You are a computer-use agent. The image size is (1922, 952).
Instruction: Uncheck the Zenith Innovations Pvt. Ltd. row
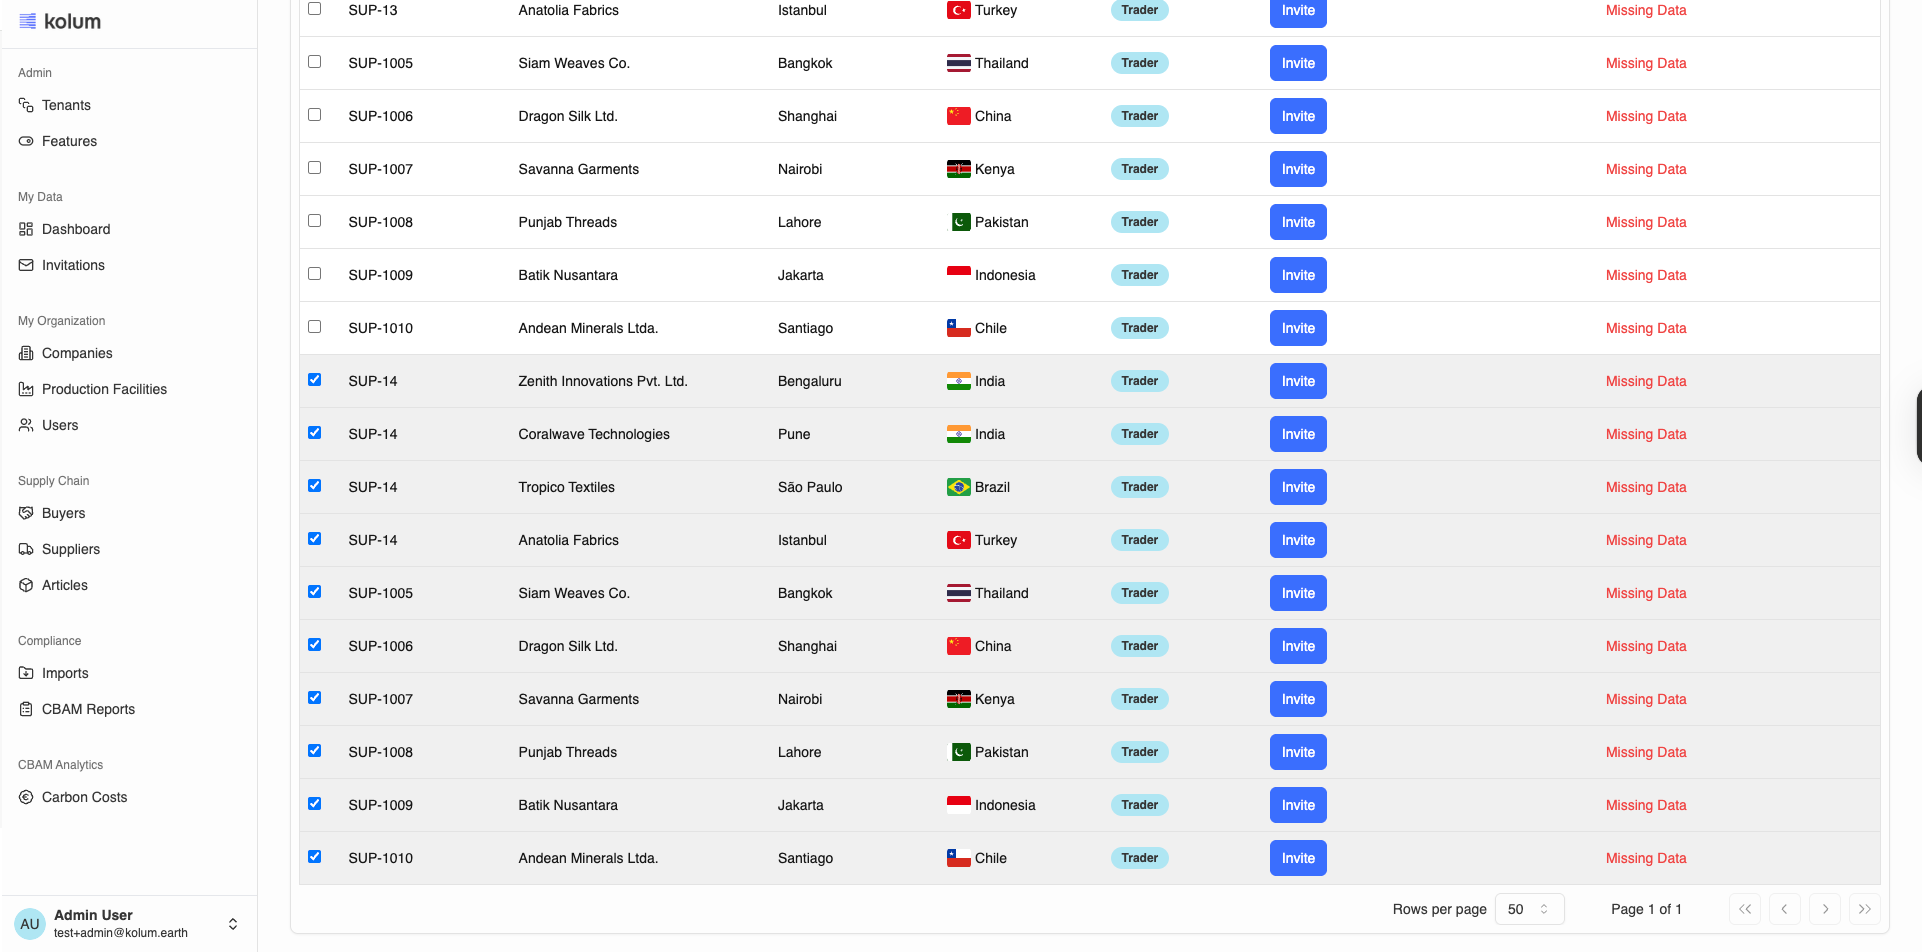315,380
